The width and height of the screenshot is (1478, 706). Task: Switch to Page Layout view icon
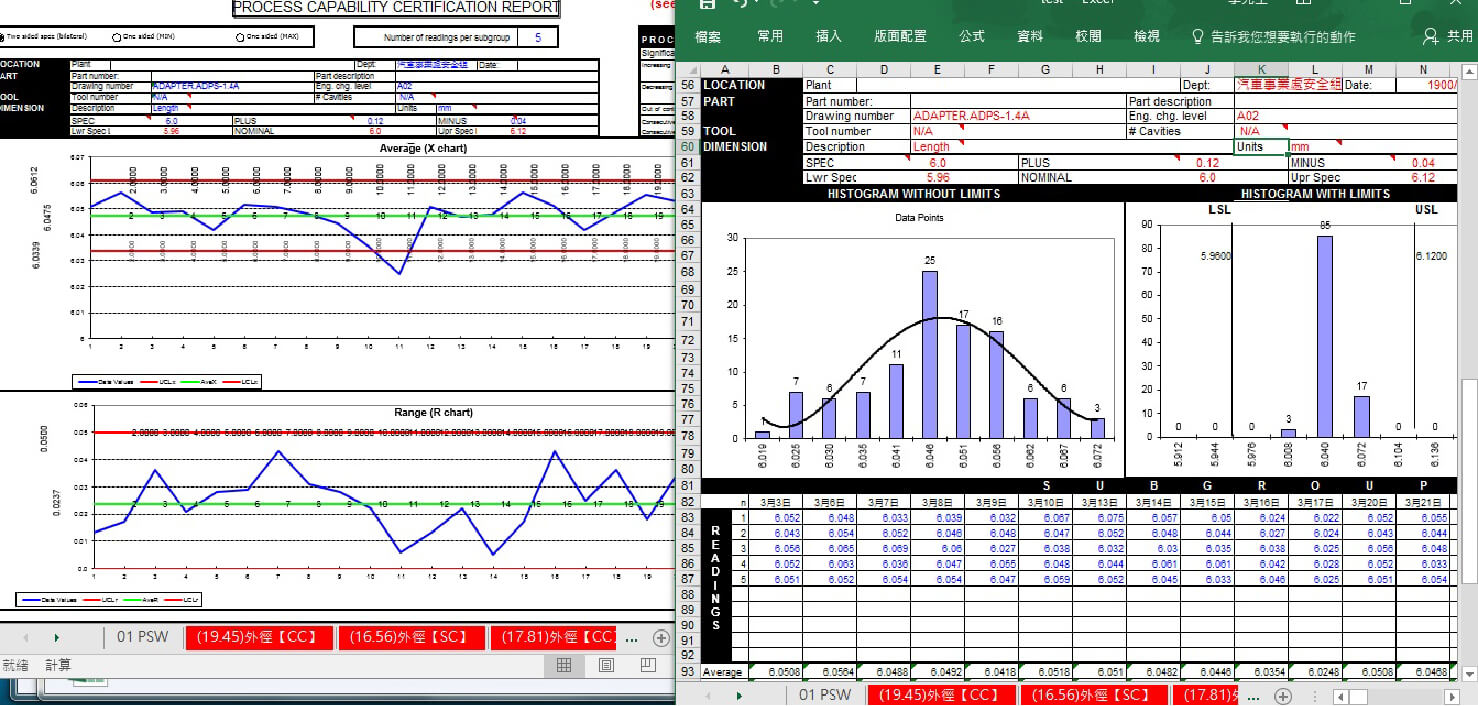tap(606, 665)
